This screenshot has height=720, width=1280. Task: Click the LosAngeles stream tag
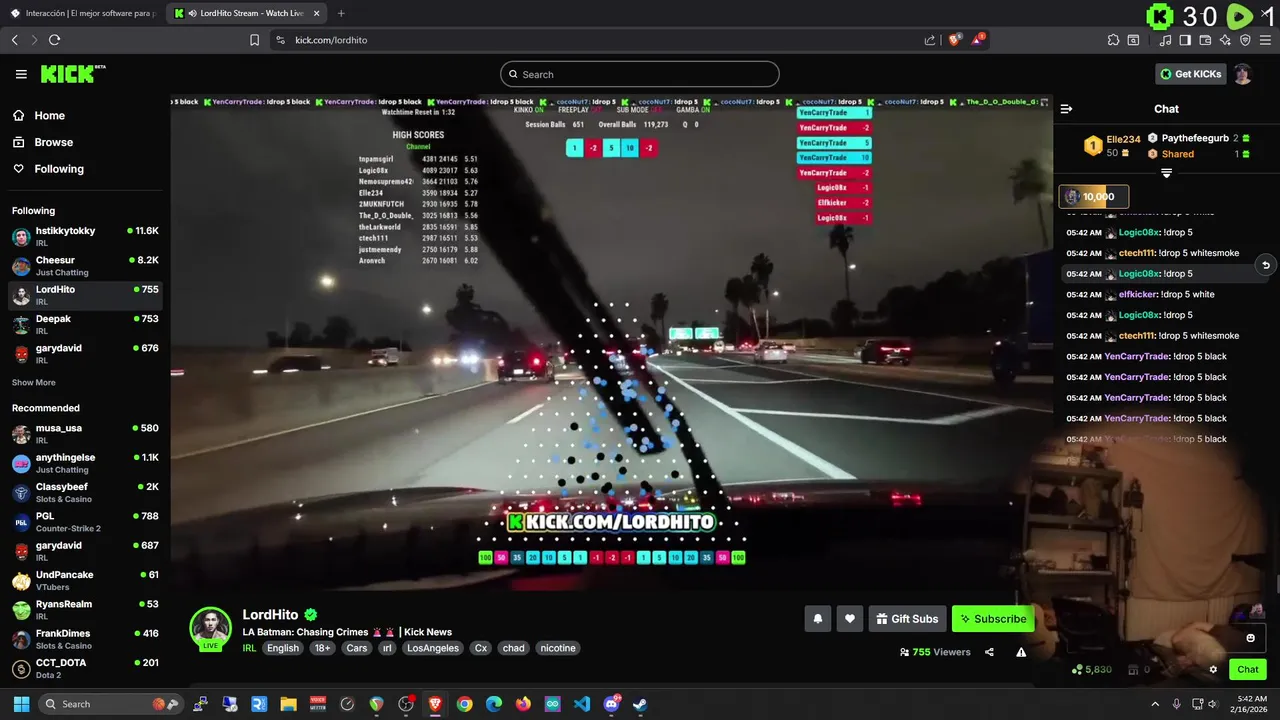point(433,648)
